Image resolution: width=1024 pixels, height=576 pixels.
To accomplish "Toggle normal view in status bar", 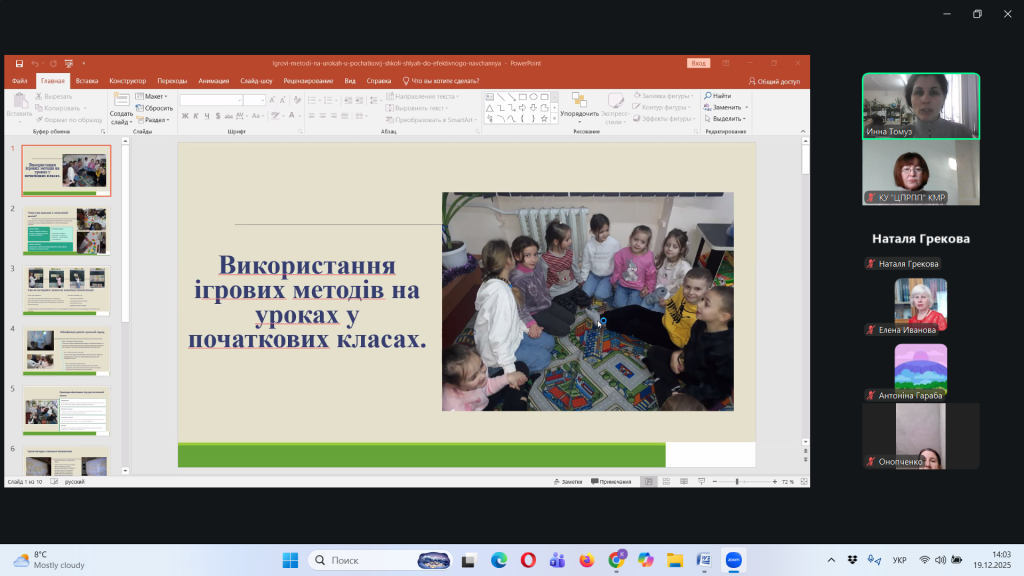I will click(648, 481).
